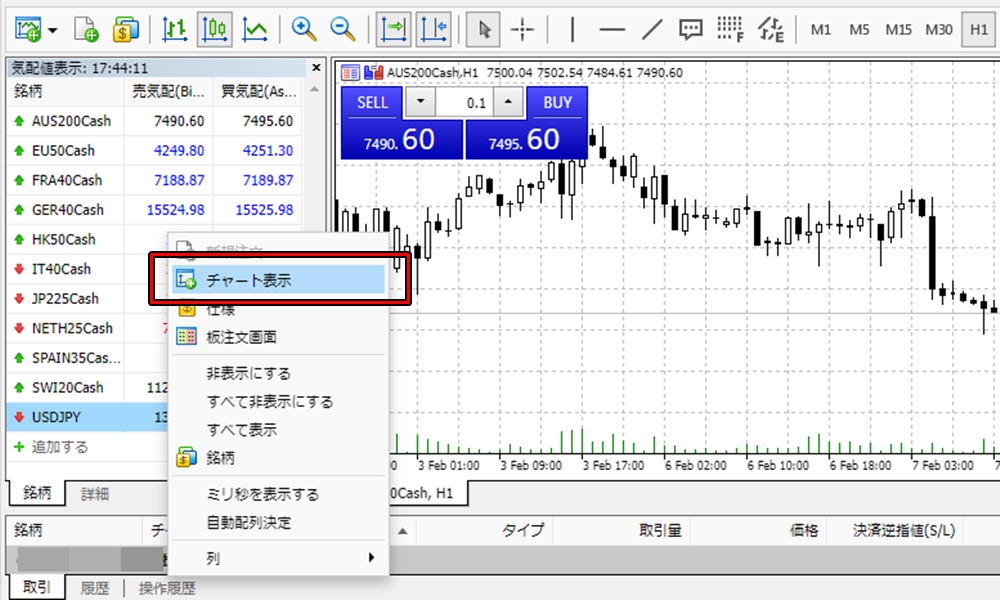Select the crosshair cursor tool
Screen dimensions: 1000x600
click(522, 29)
